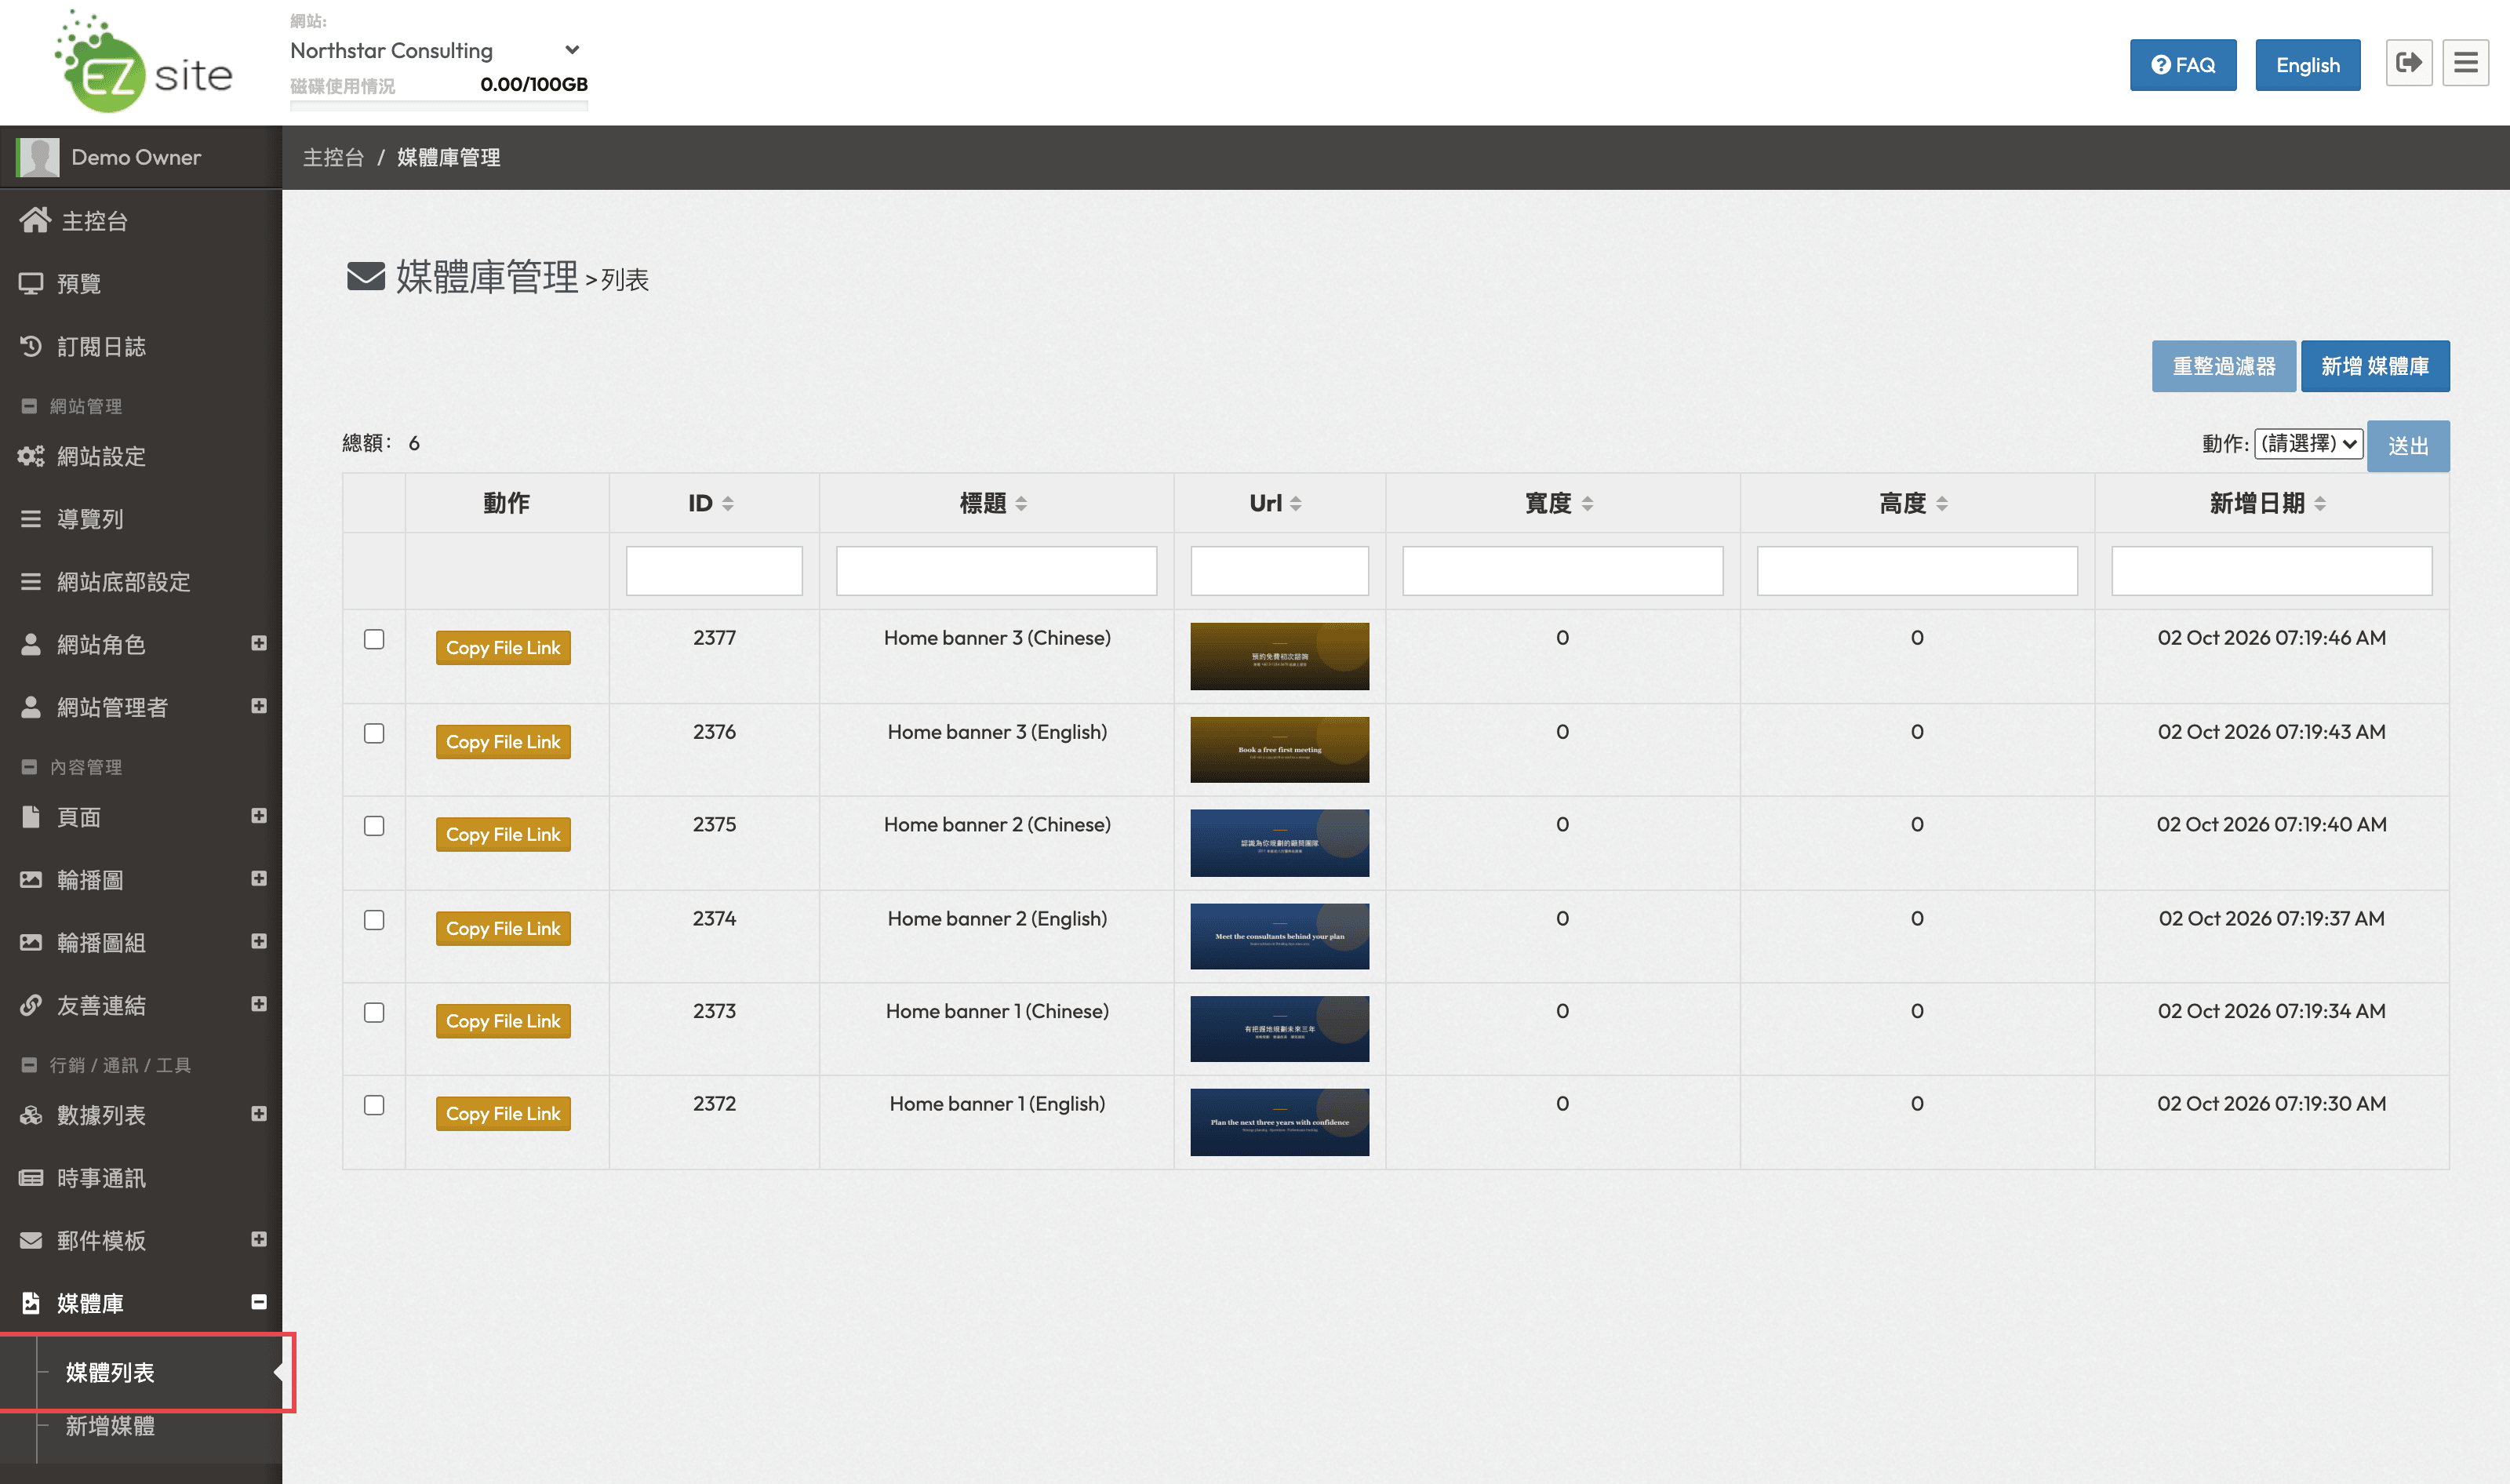This screenshot has width=2510, height=1484.
Task: Click the link icon for 友善連結
Action: pyautogui.click(x=31, y=1005)
